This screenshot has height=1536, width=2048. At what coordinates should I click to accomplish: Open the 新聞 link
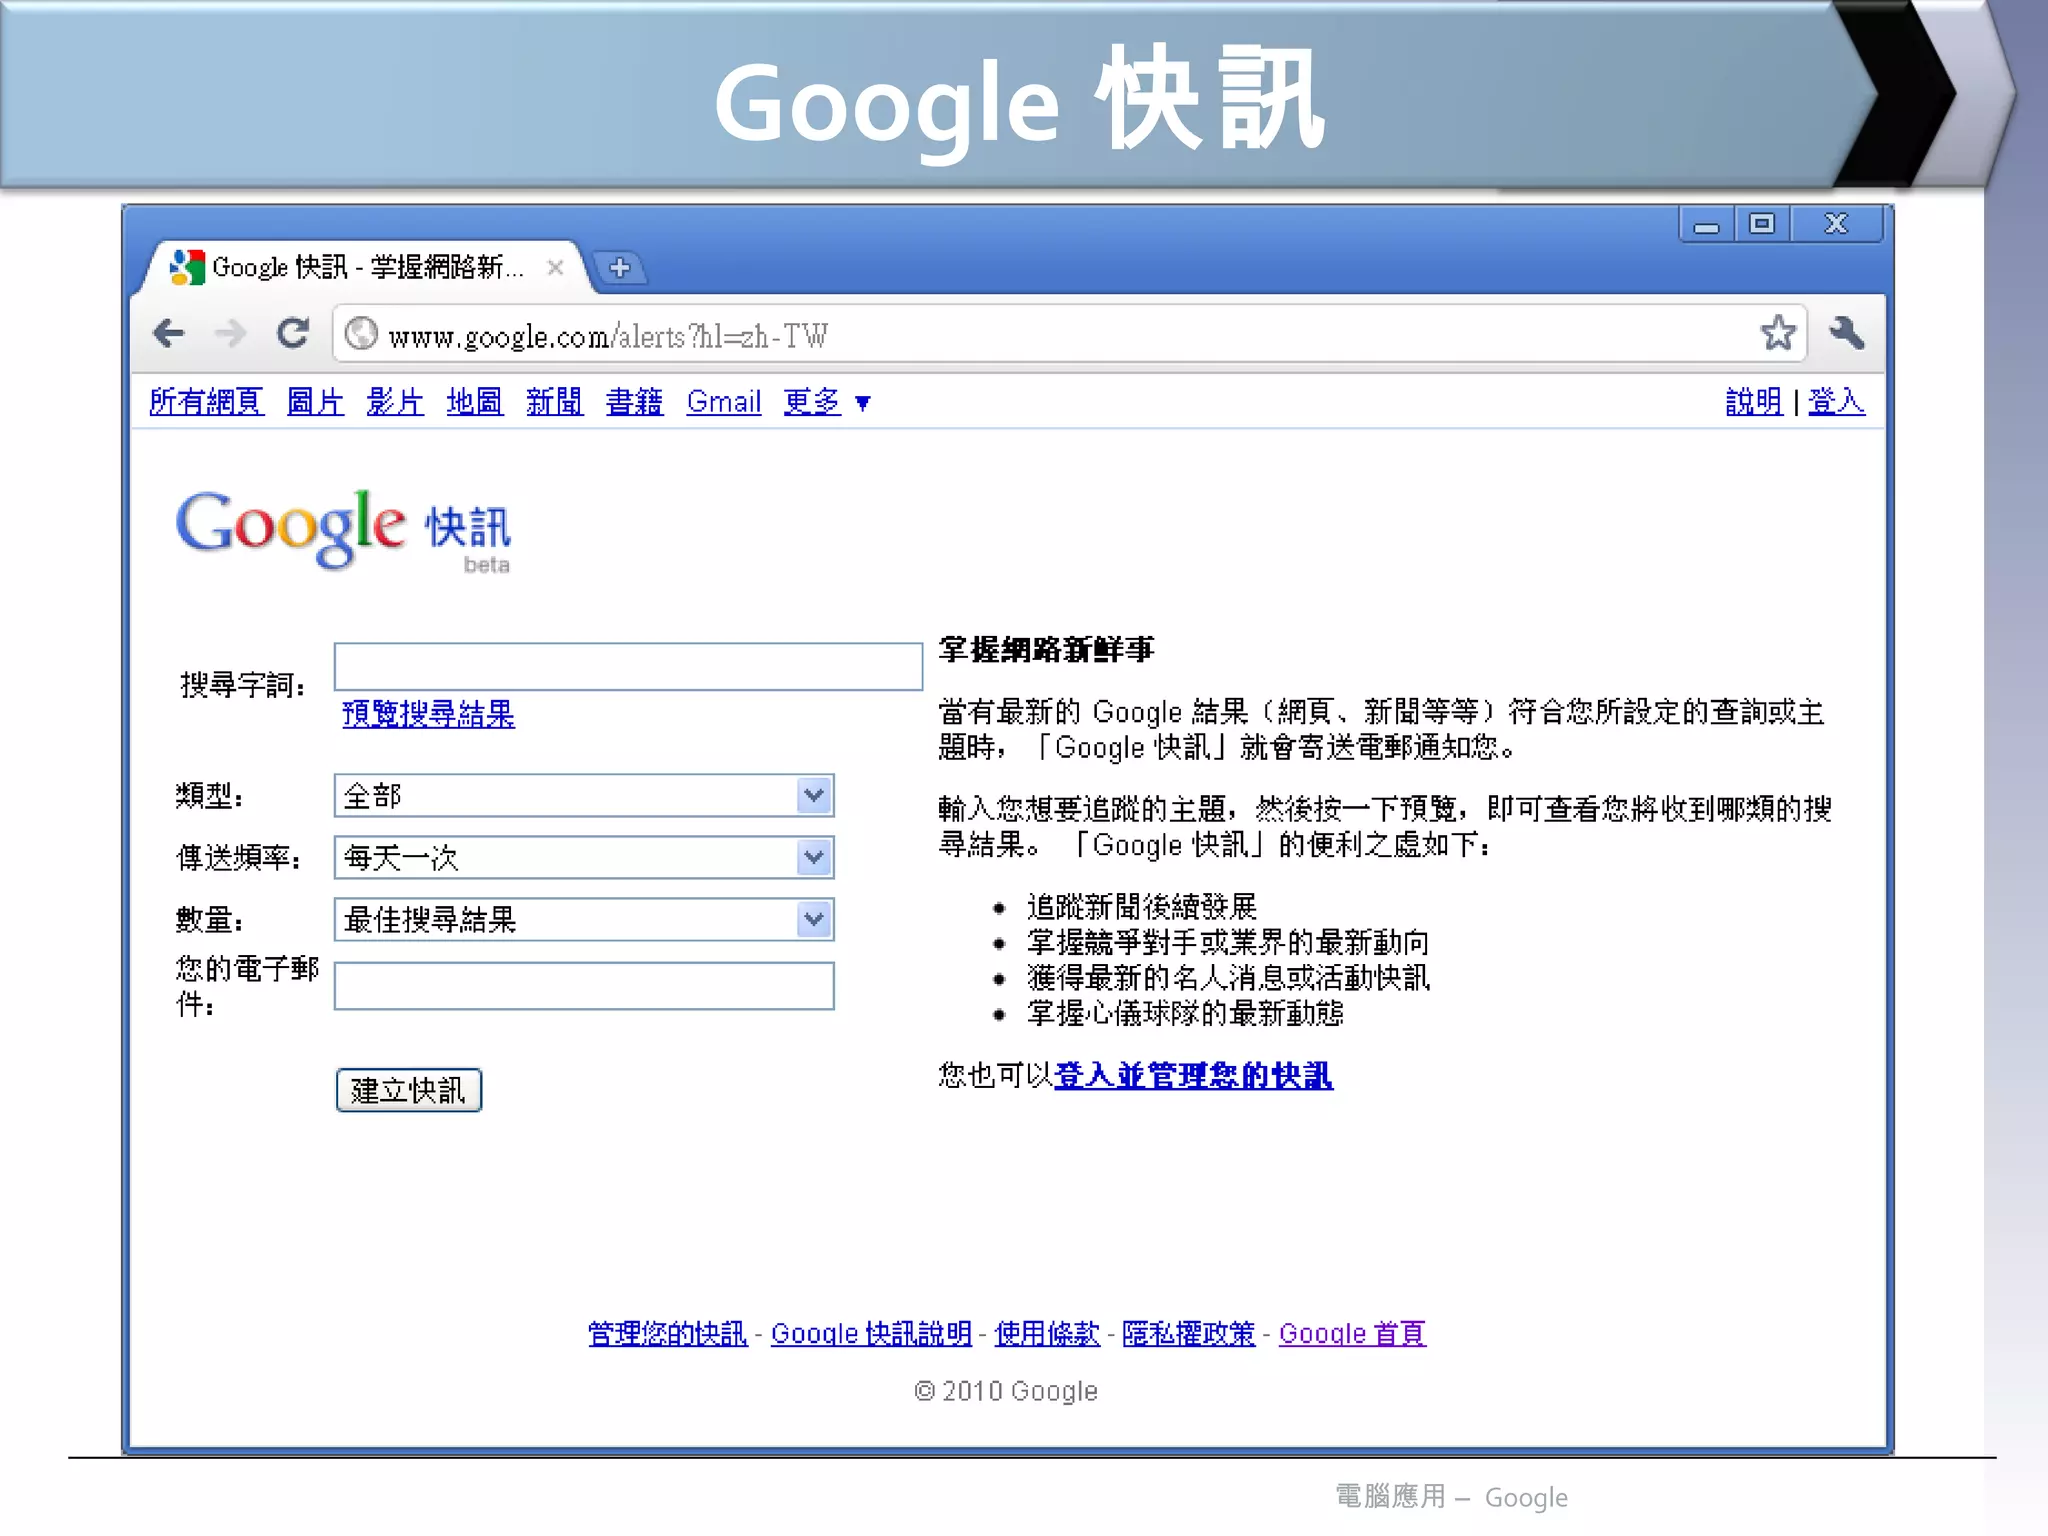555,402
